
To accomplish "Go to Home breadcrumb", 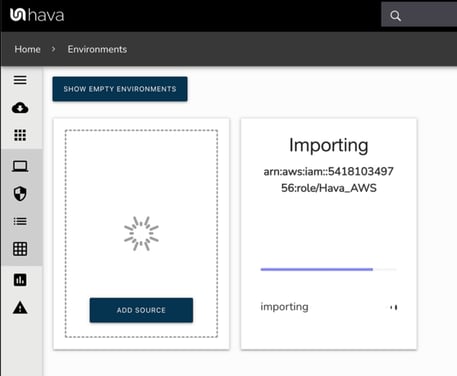I will pyautogui.click(x=27, y=49).
